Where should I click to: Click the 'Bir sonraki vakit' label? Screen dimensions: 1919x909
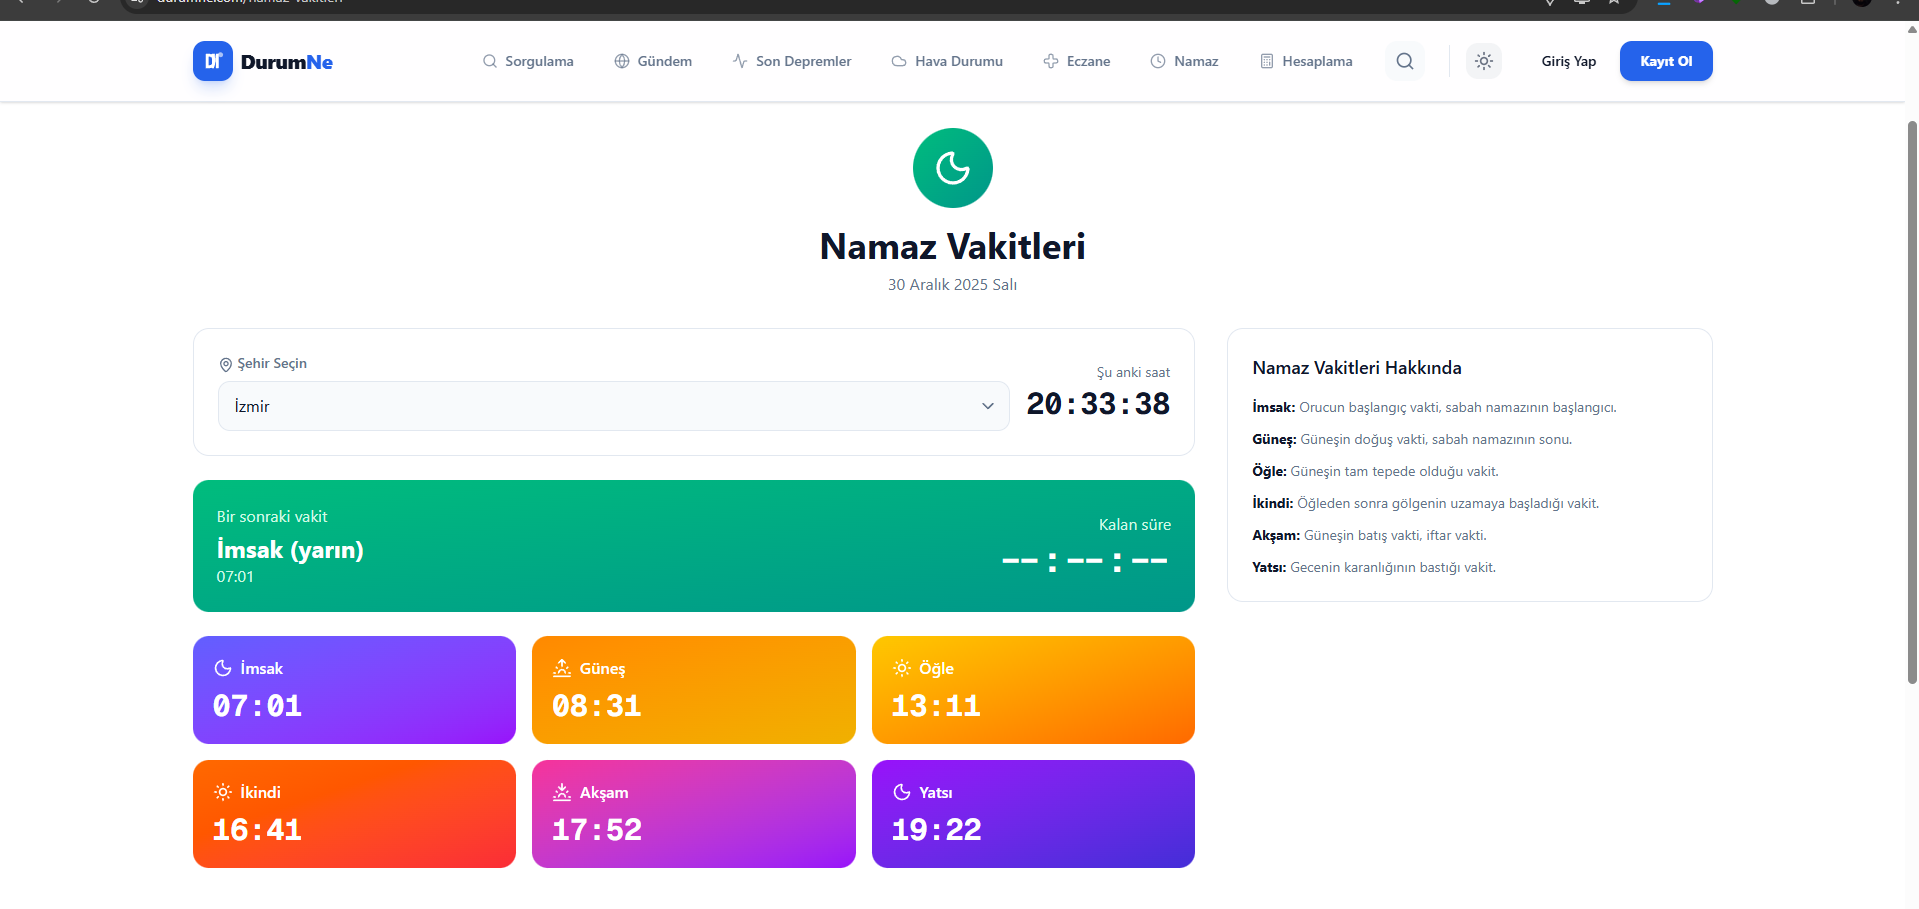[x=272, y=517]
